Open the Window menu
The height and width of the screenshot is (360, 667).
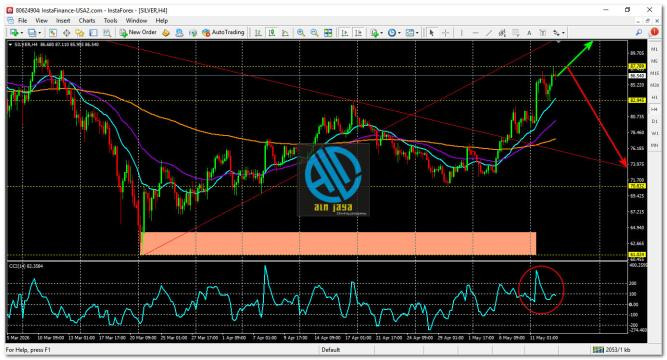pyautogui.click(x=136, y=20)
